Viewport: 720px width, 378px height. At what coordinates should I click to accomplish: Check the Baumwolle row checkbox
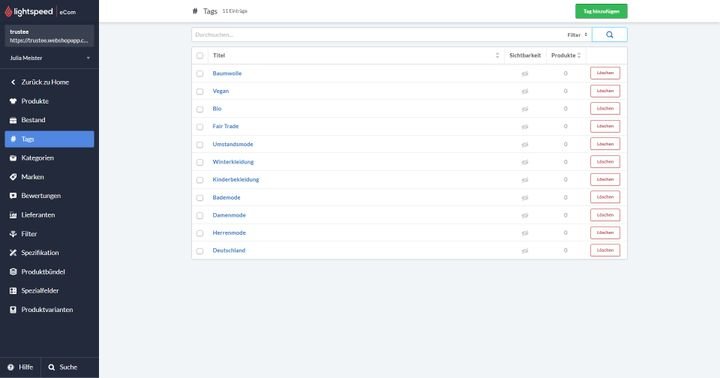pyautogui.click(x=200, y=73)
